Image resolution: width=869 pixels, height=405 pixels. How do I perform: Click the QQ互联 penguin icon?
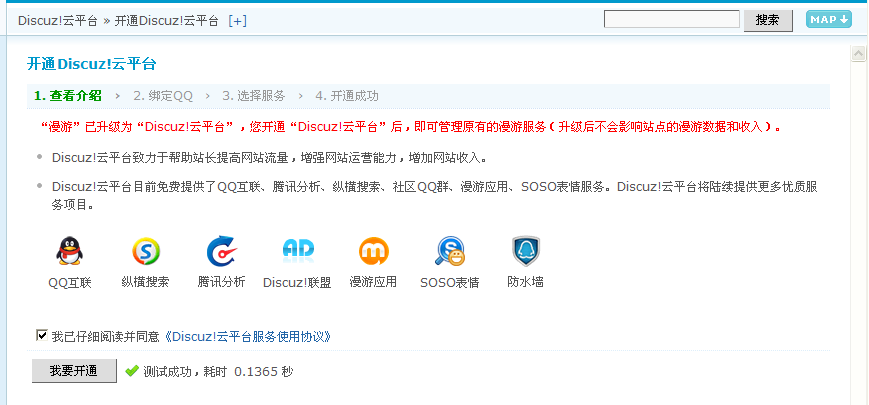pyautogui.click(x=69, y=251)
